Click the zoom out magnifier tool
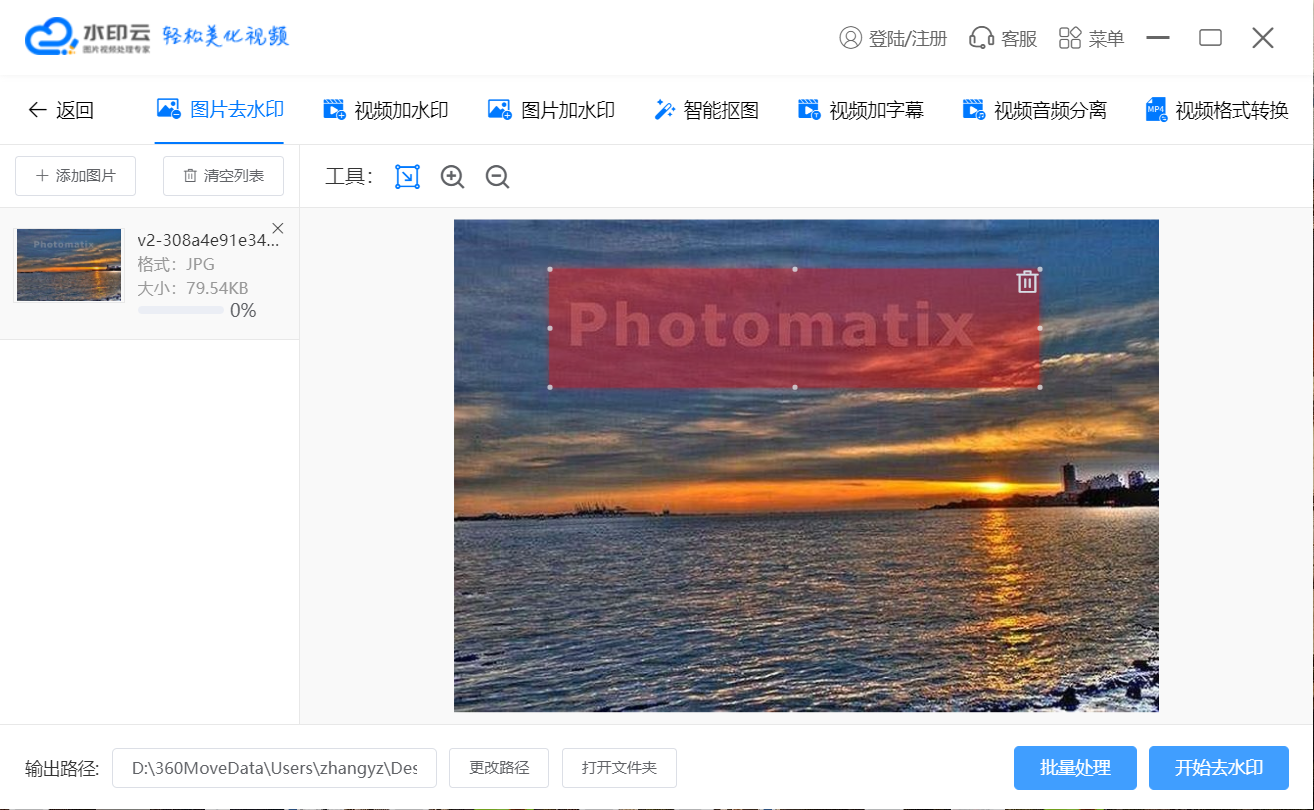Screen dimensions: 1314x810 (x=497, y=177)
